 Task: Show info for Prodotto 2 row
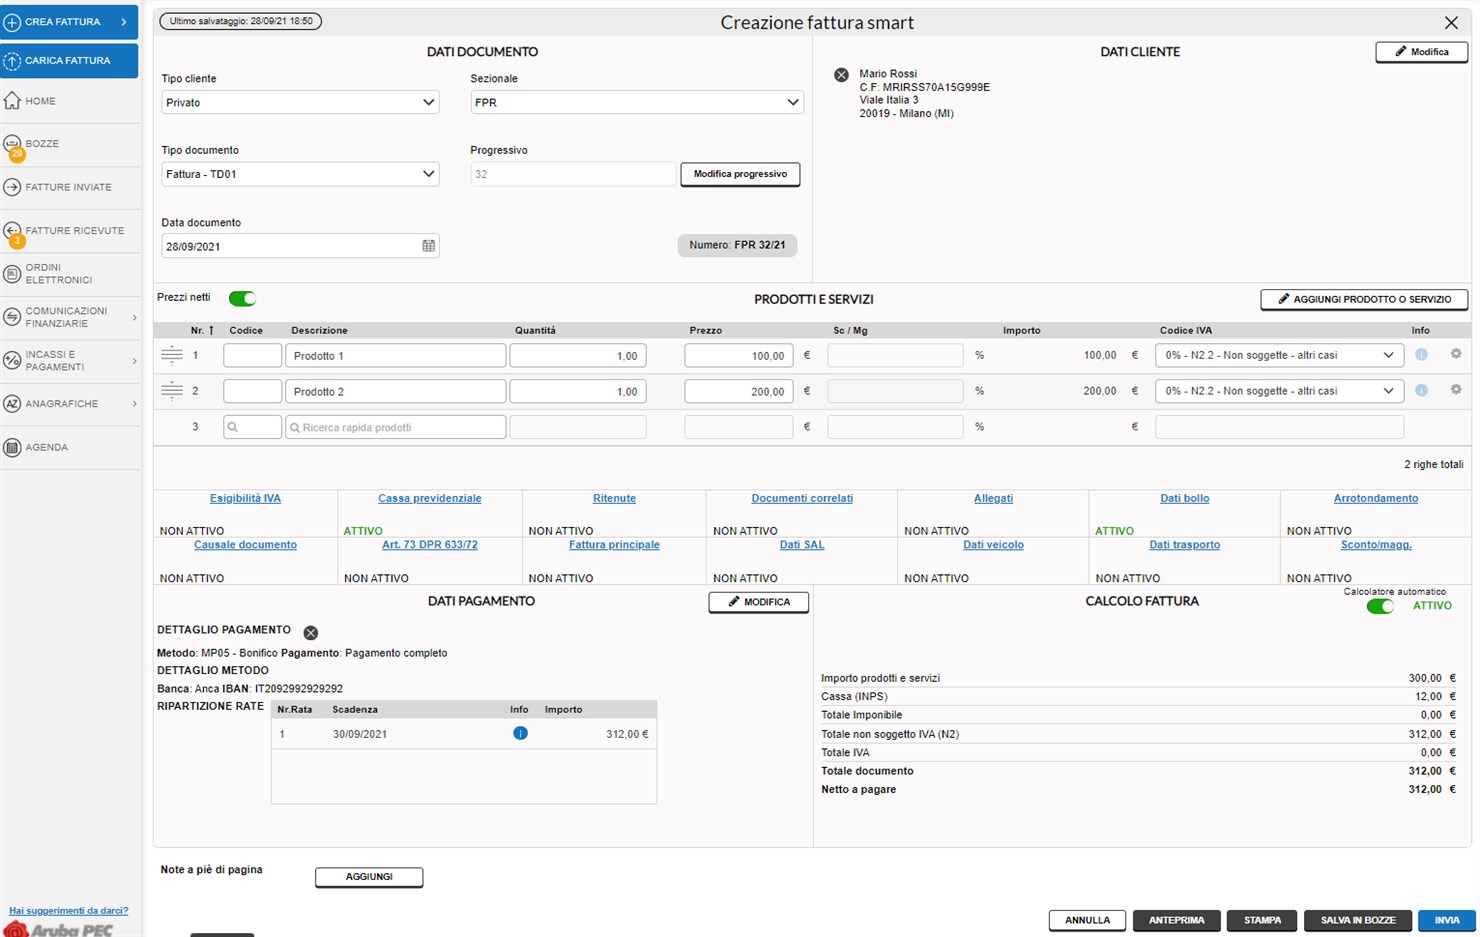click(1421, 391)
